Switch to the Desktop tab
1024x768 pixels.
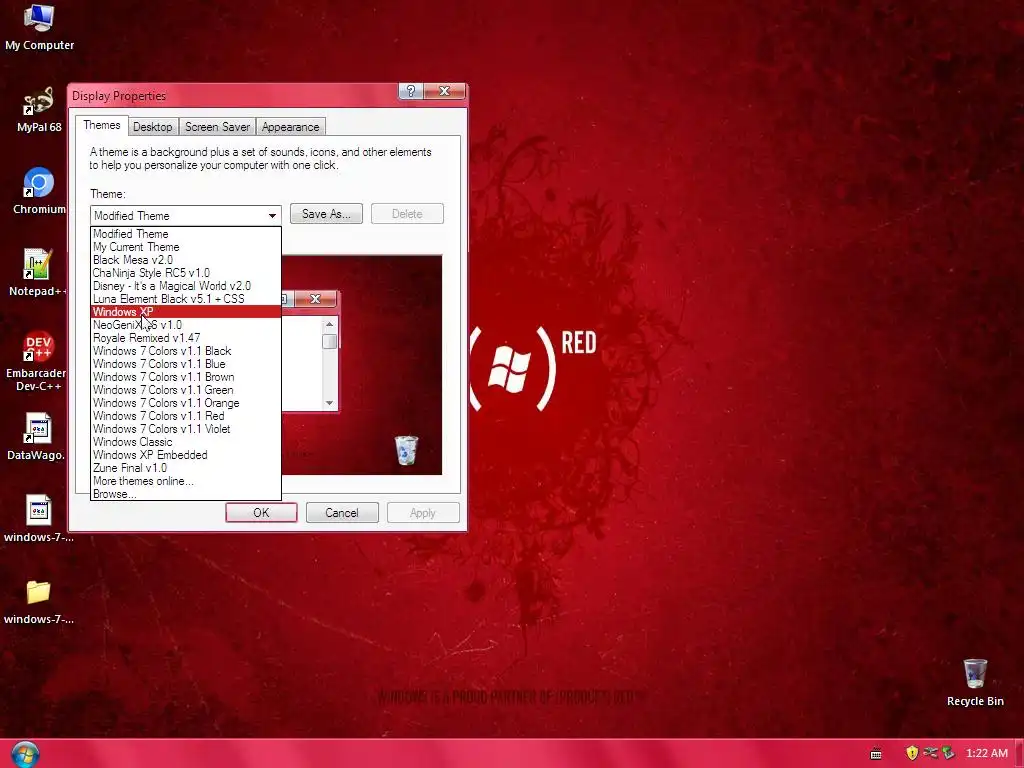tap(153, 127)
